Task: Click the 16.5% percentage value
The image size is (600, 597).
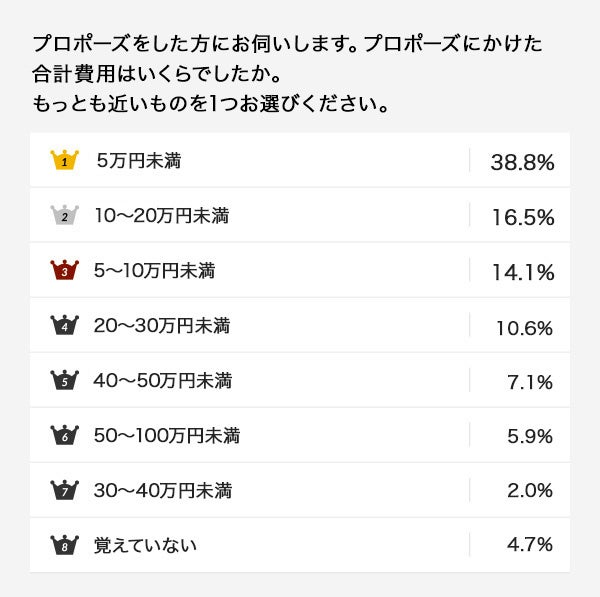Action: (522, 216)
